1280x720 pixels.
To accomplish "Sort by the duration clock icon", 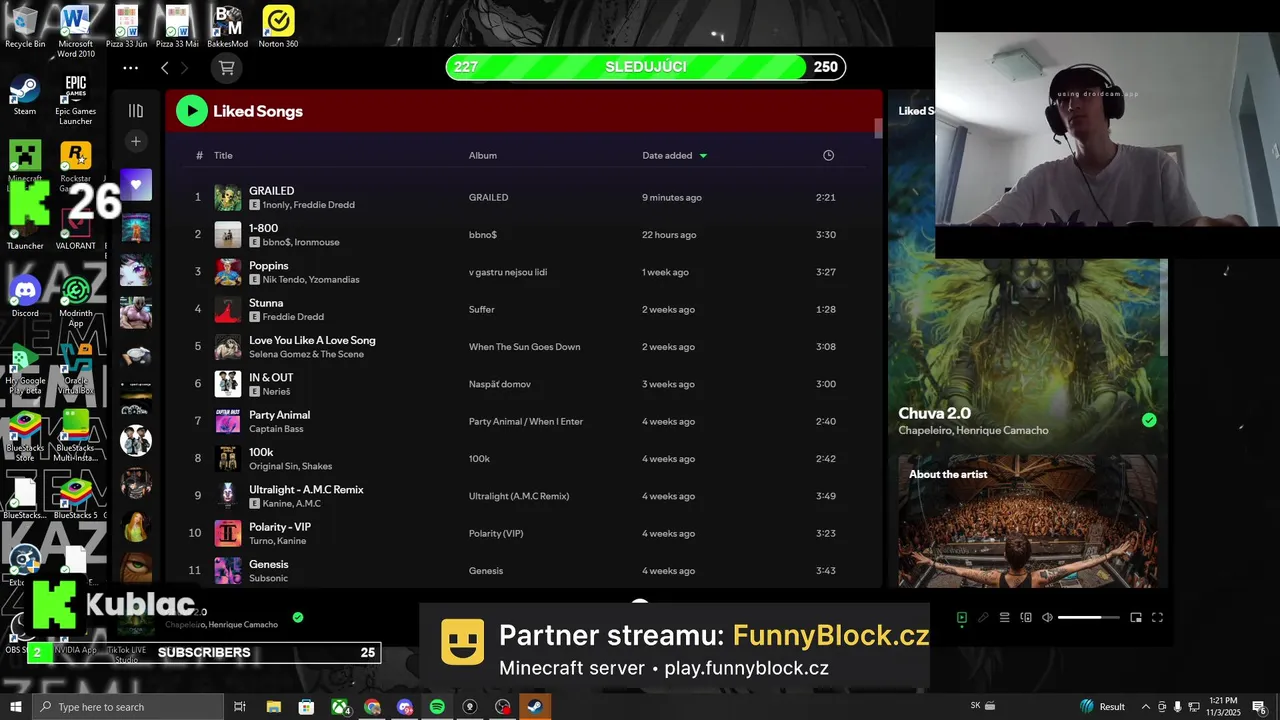I will pos(828,155).
